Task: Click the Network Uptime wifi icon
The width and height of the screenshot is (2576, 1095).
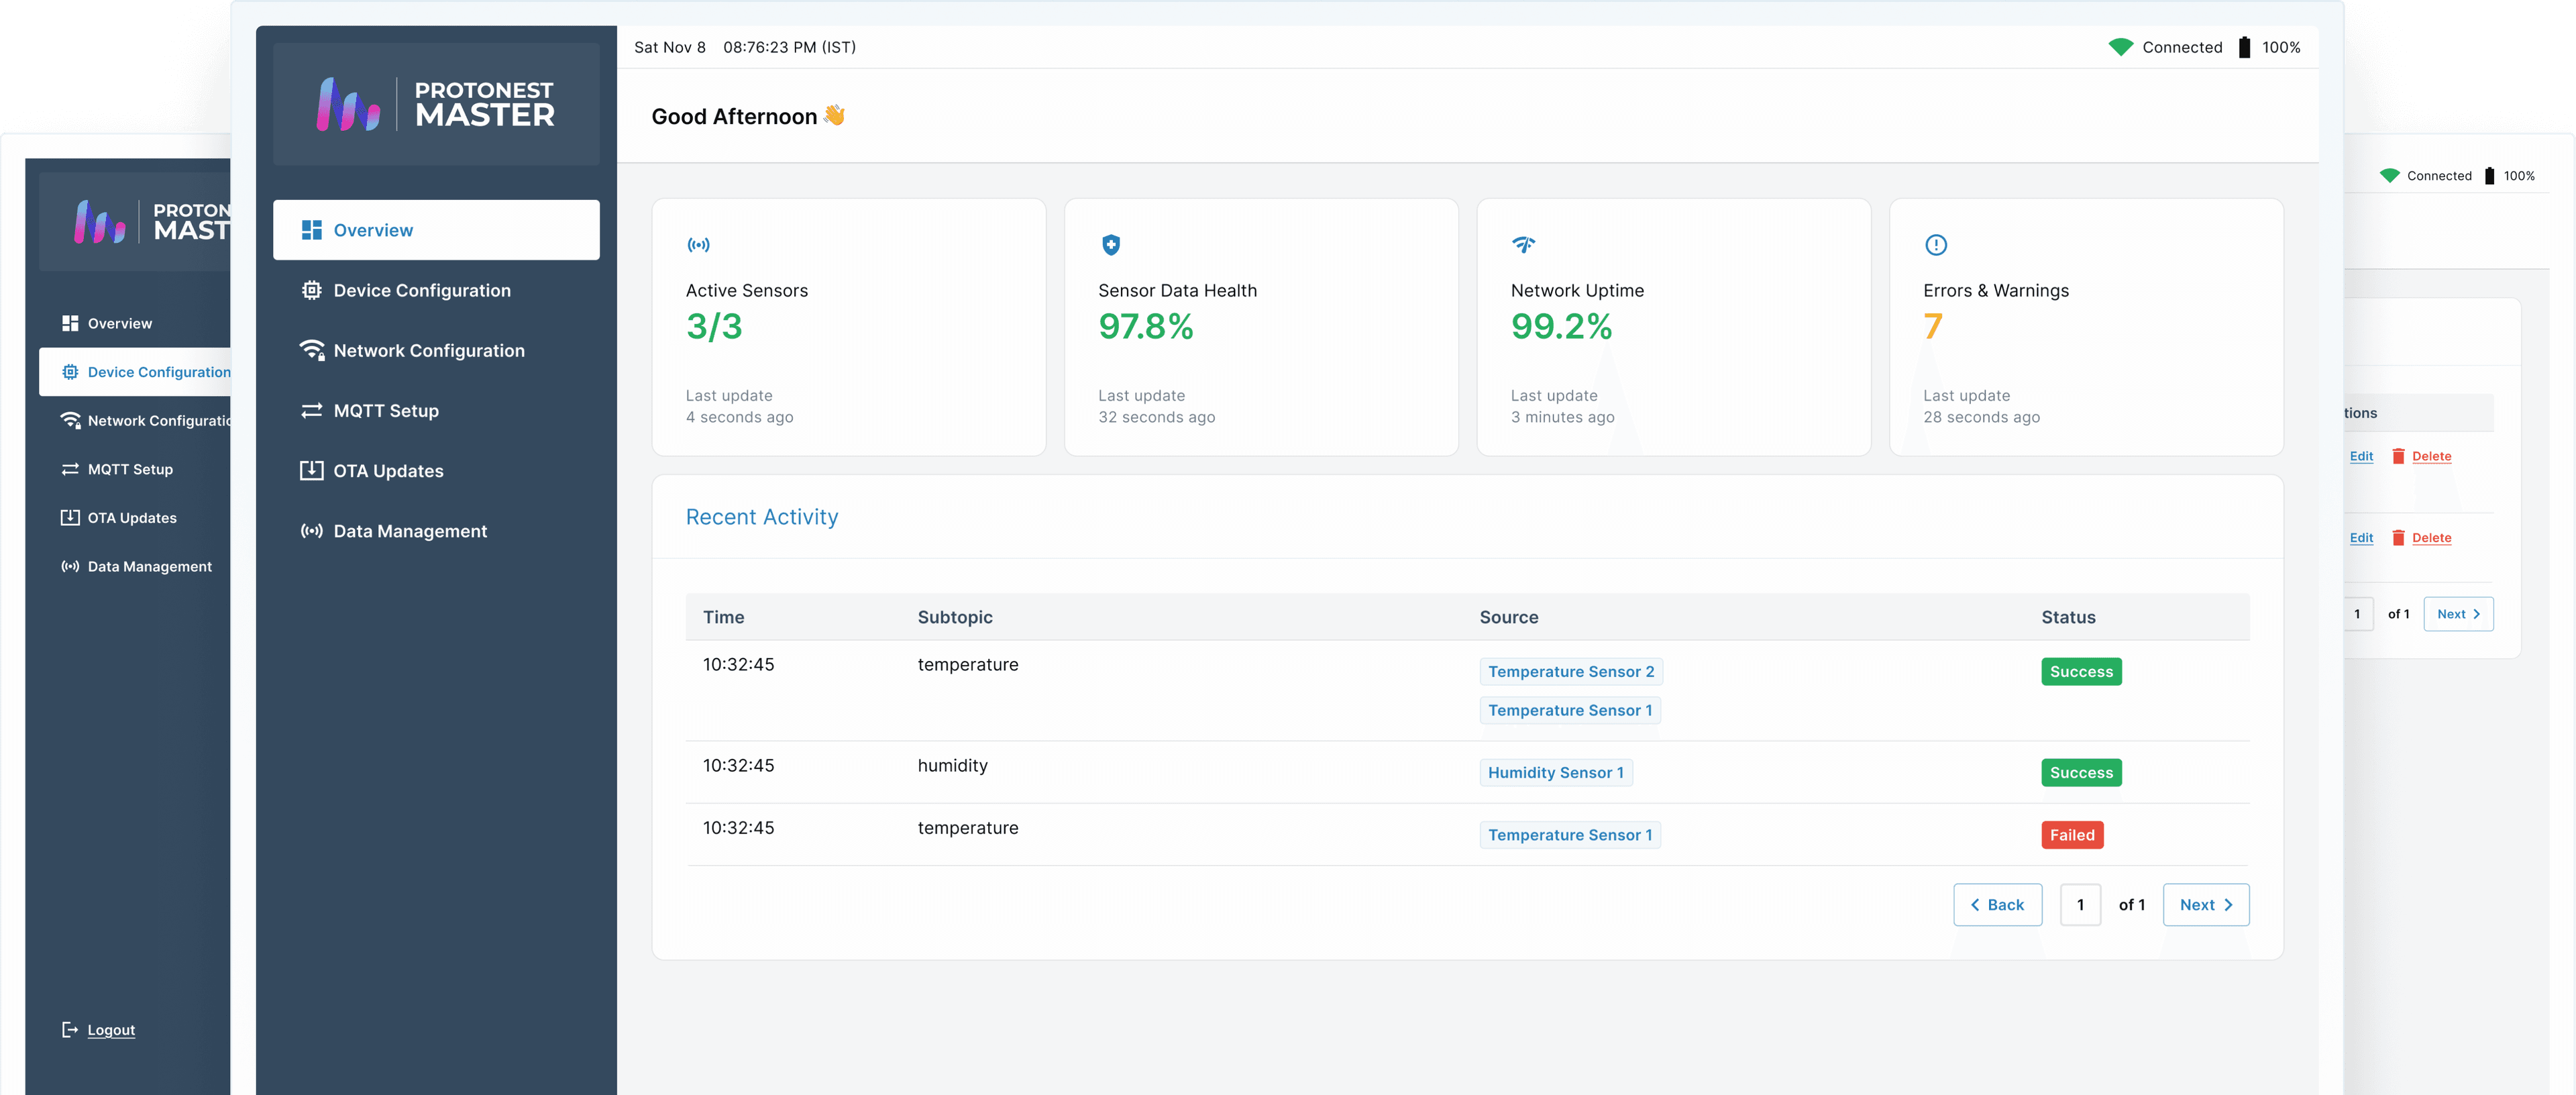Action: (x=1523, y=245)
